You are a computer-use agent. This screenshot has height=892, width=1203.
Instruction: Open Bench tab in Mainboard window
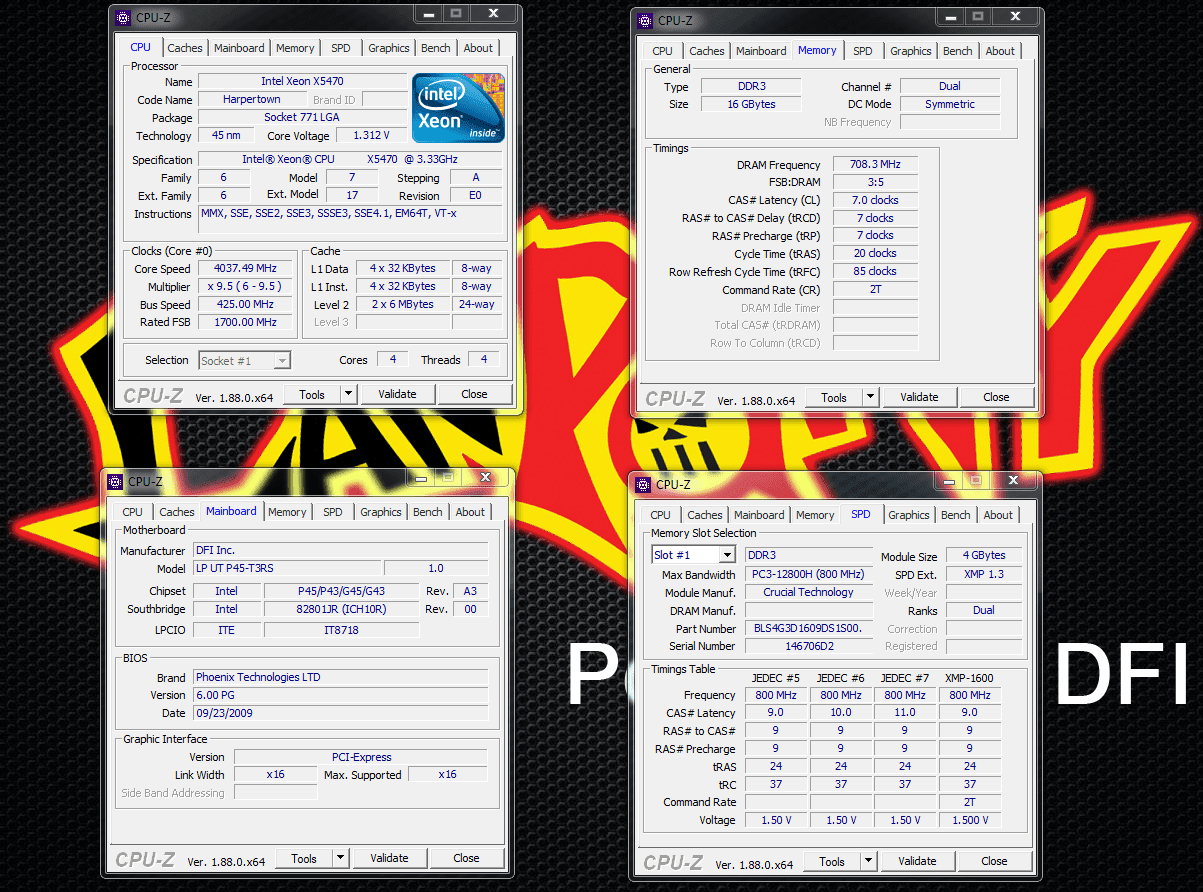(x=428, y=511)
